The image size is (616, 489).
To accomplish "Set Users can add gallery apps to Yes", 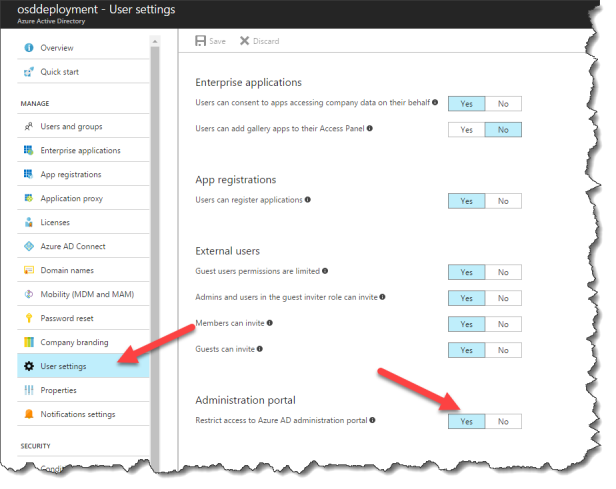I will [x=466, y=130].
